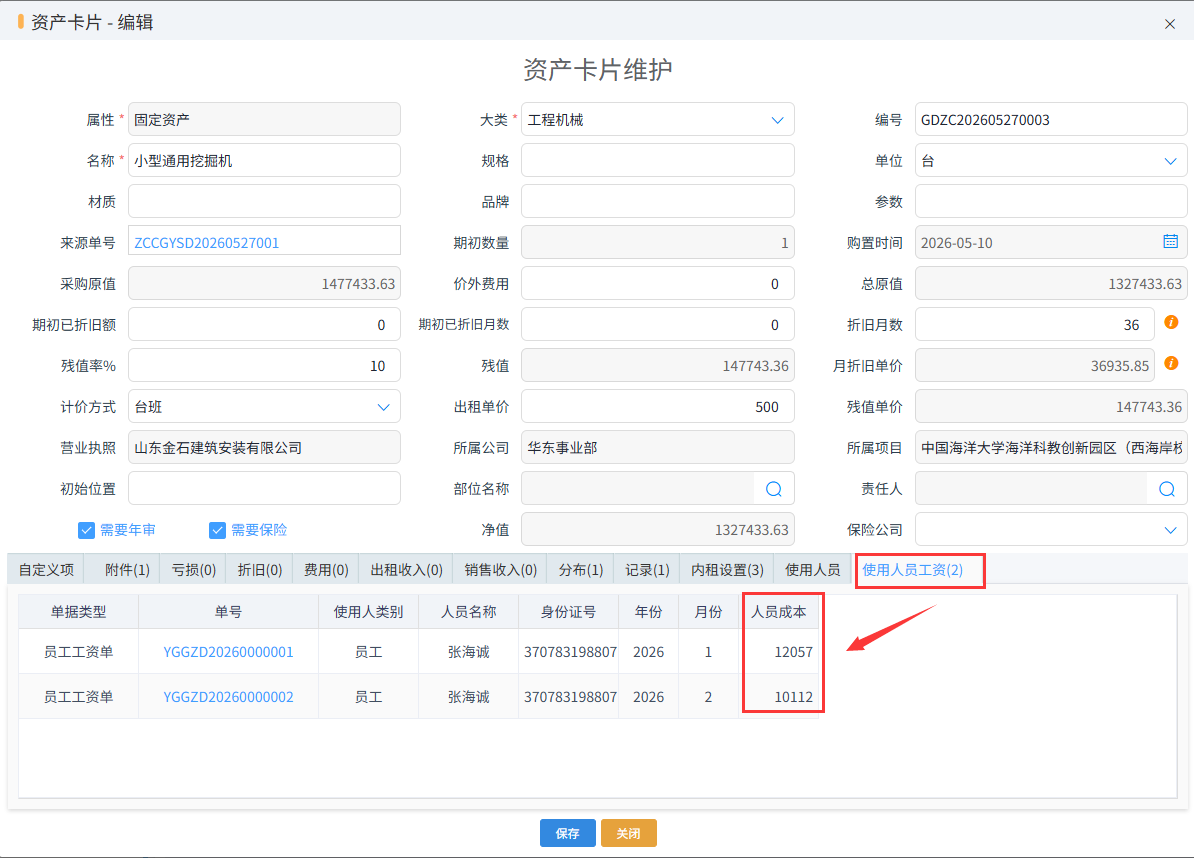Click the 期初已折旧月数 input field
This screenshot has width=1194, height=858.
[658, 325]
